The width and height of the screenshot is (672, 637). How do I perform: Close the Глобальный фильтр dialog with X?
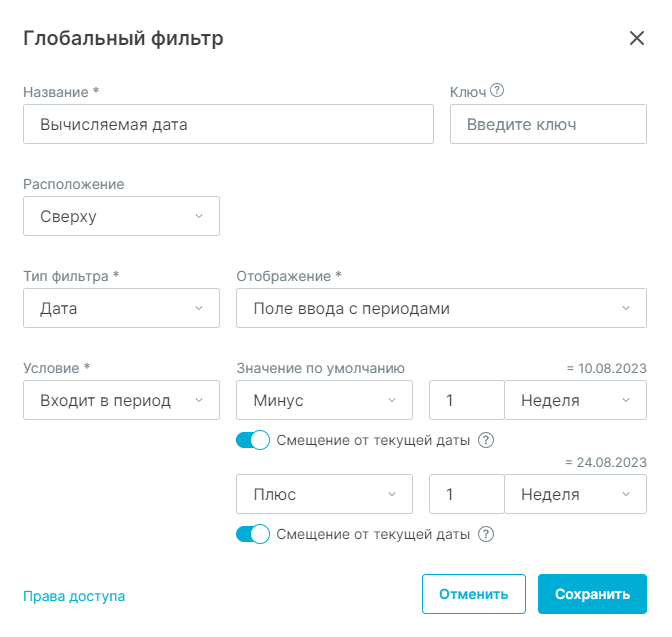point(637,38)
